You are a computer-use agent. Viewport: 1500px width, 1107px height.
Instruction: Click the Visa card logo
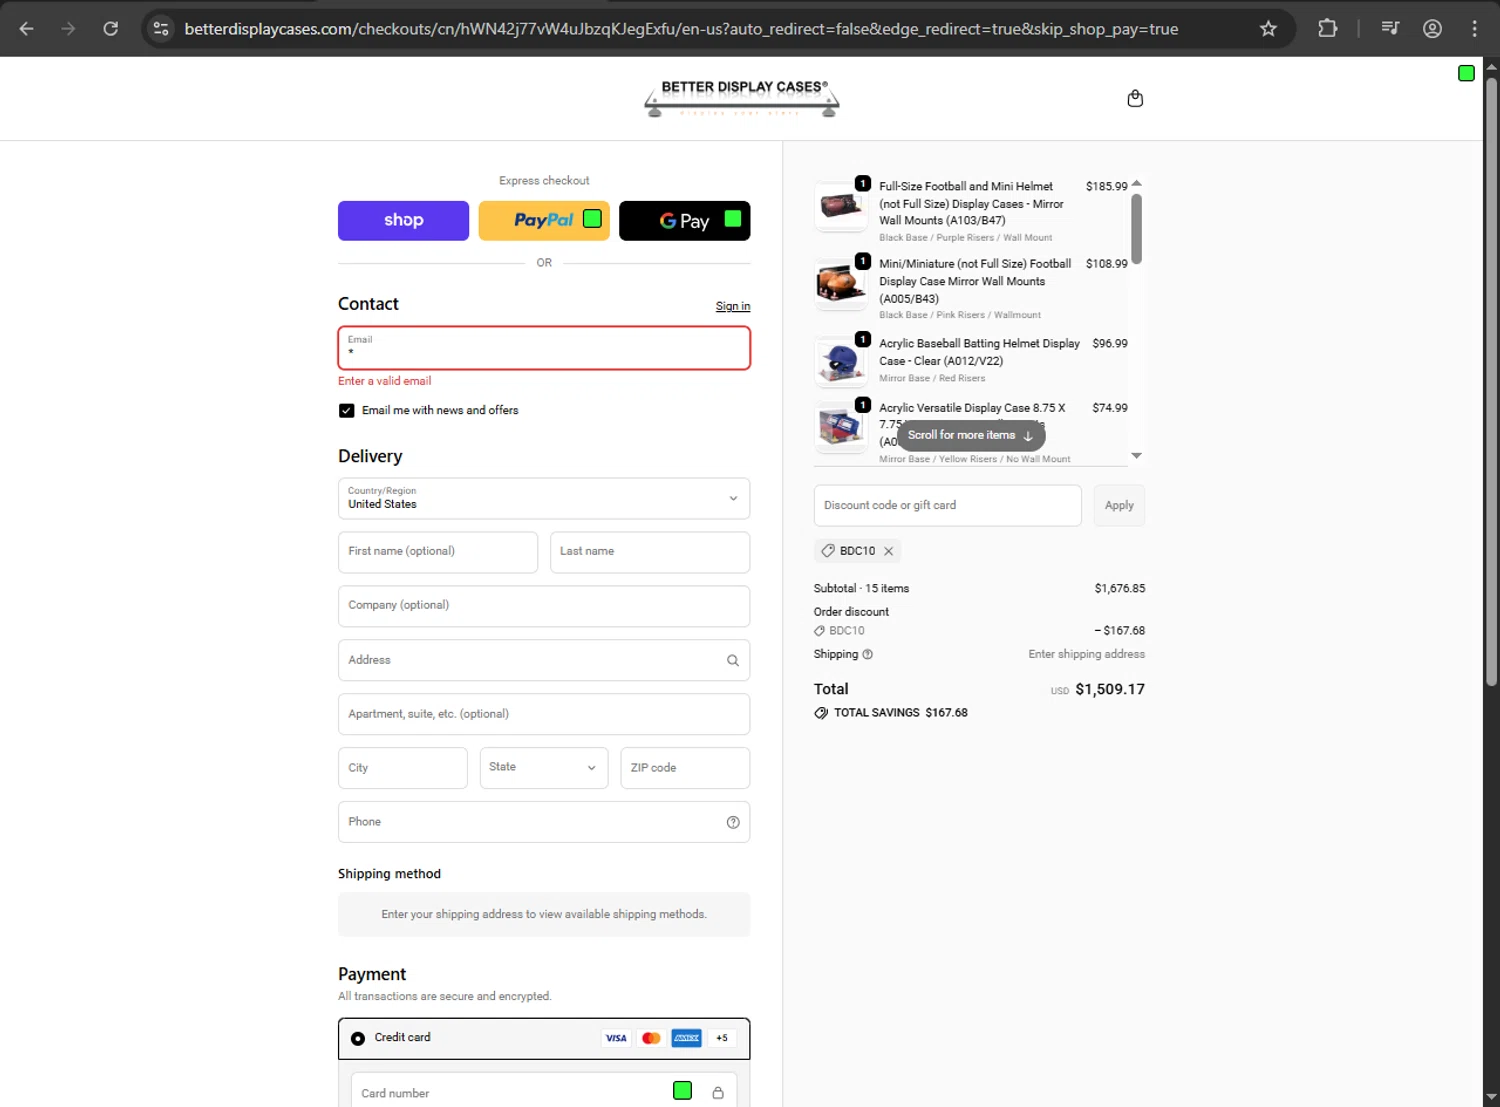coord(616,1038)
